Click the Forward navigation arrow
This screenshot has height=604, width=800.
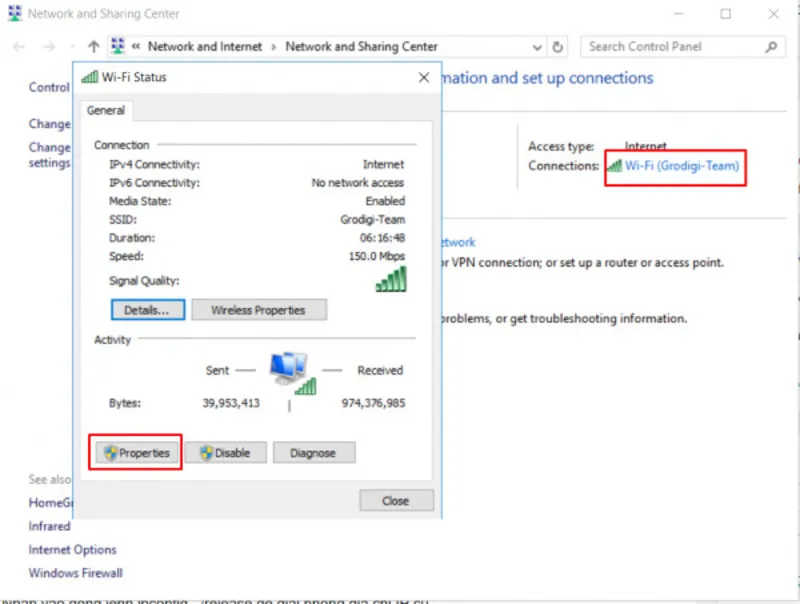point(48,47)
